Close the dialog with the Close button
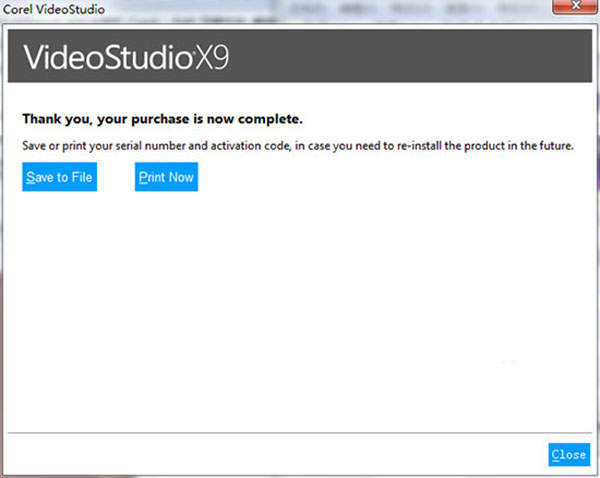Screen dimensions: 600x478 [x=568, y=454]
